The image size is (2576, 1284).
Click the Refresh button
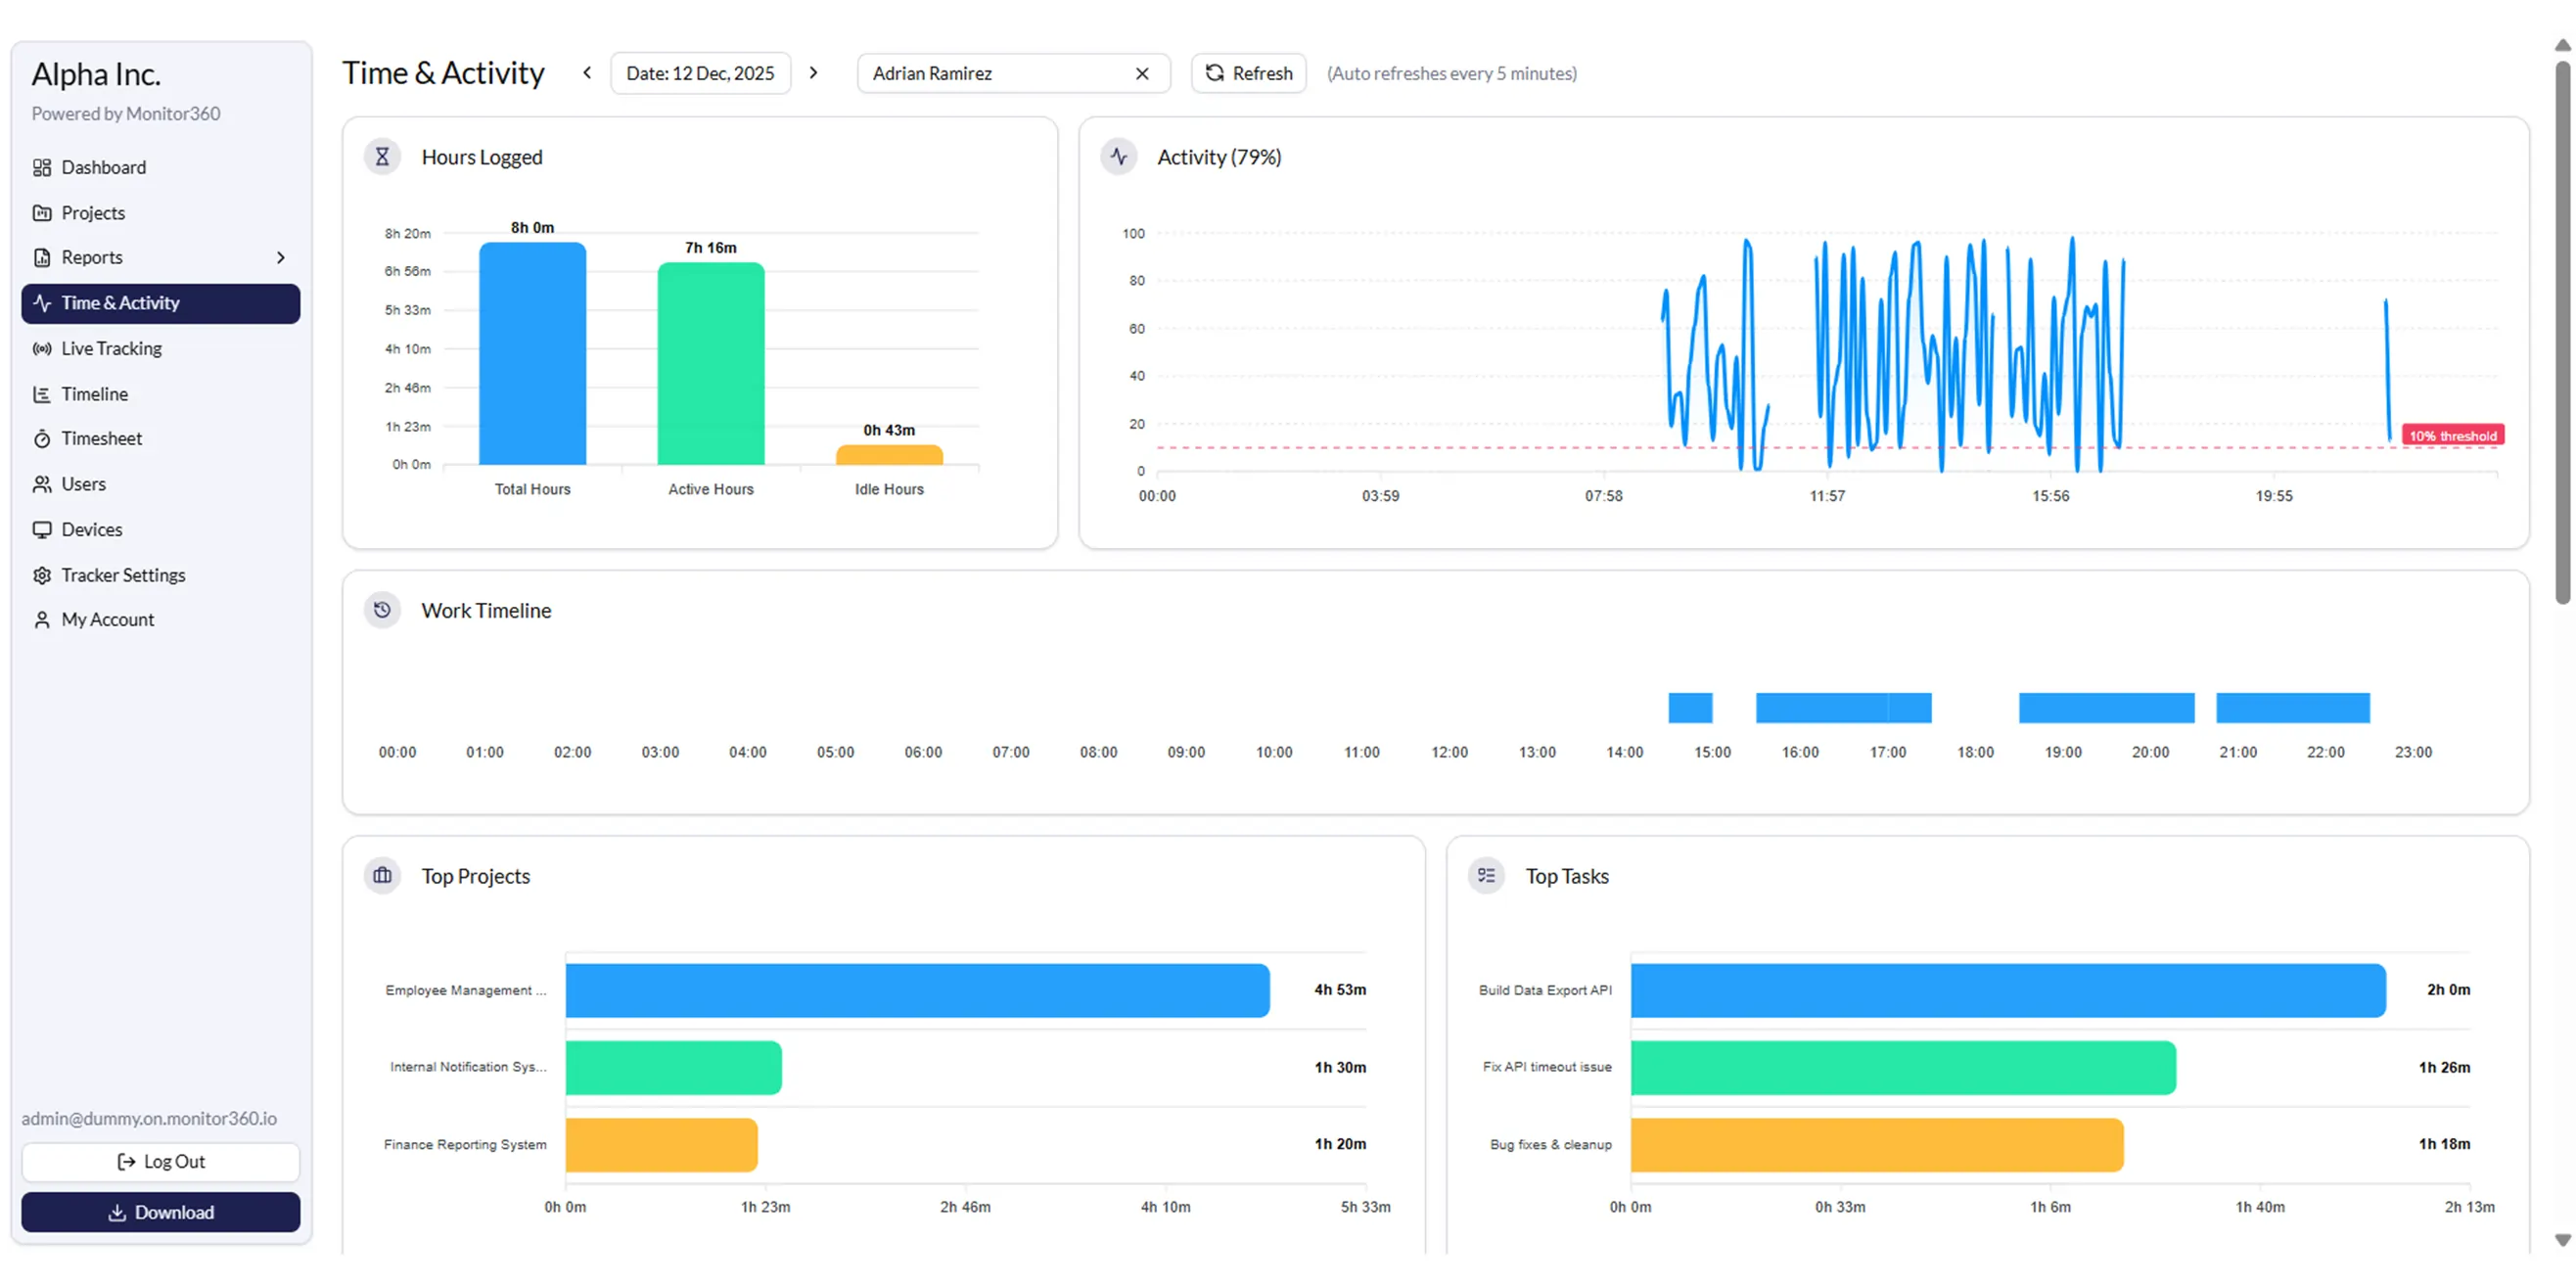[x=1248, y=73]
